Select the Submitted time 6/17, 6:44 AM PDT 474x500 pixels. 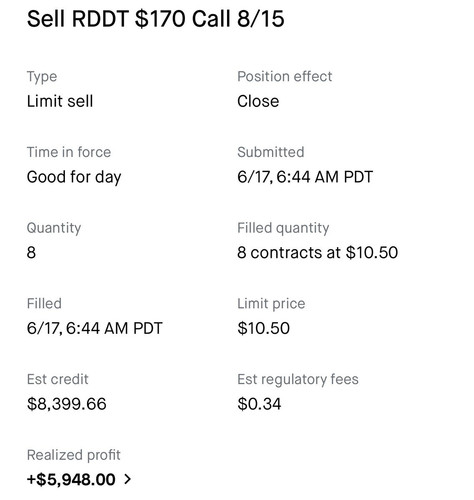[x=305, y=177]
